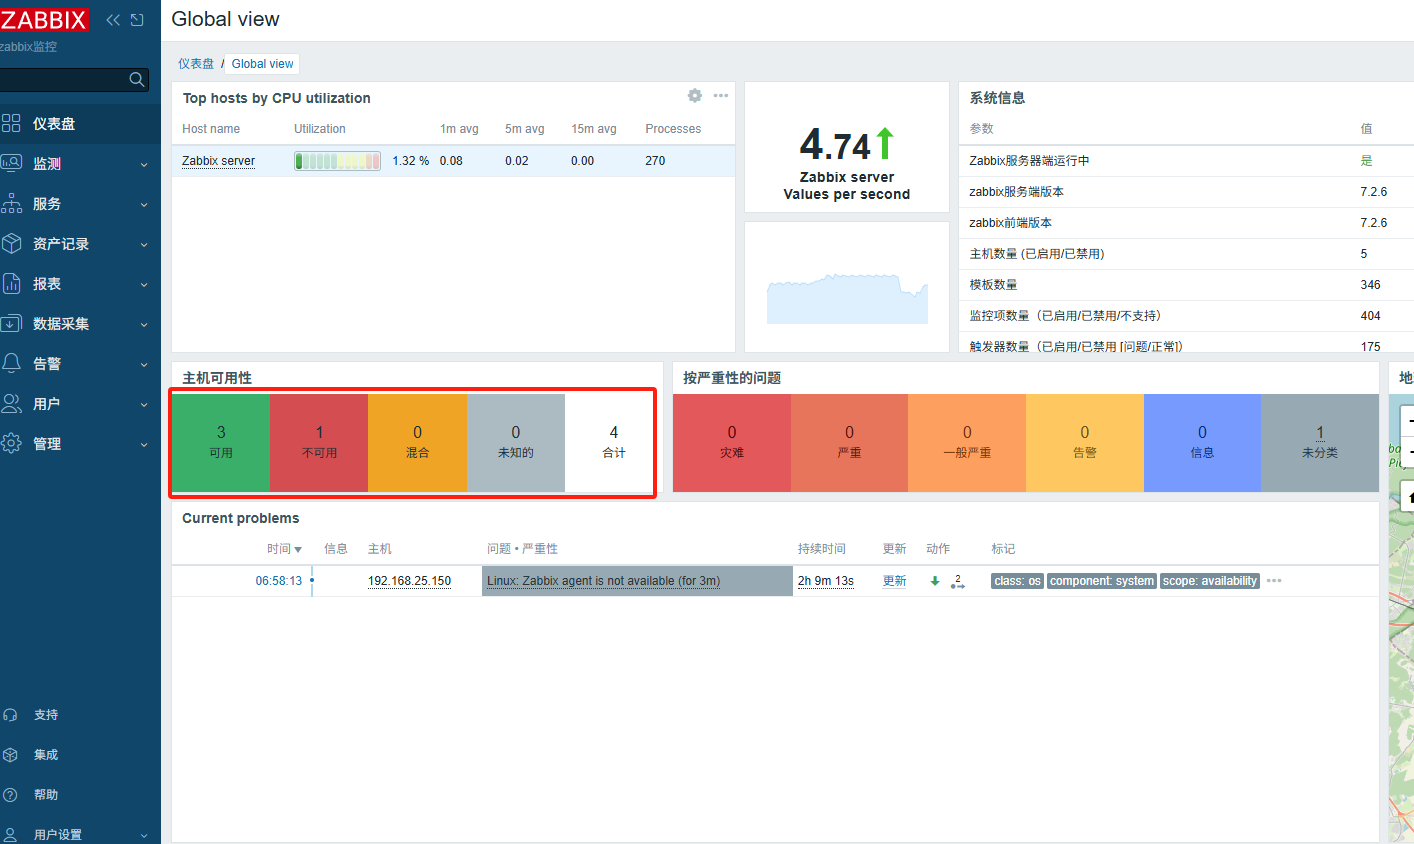The image size is (1414, 844).
Task: Expand the 服务 menu chevron
Action: pyautogui.click(x=144, y=204)
